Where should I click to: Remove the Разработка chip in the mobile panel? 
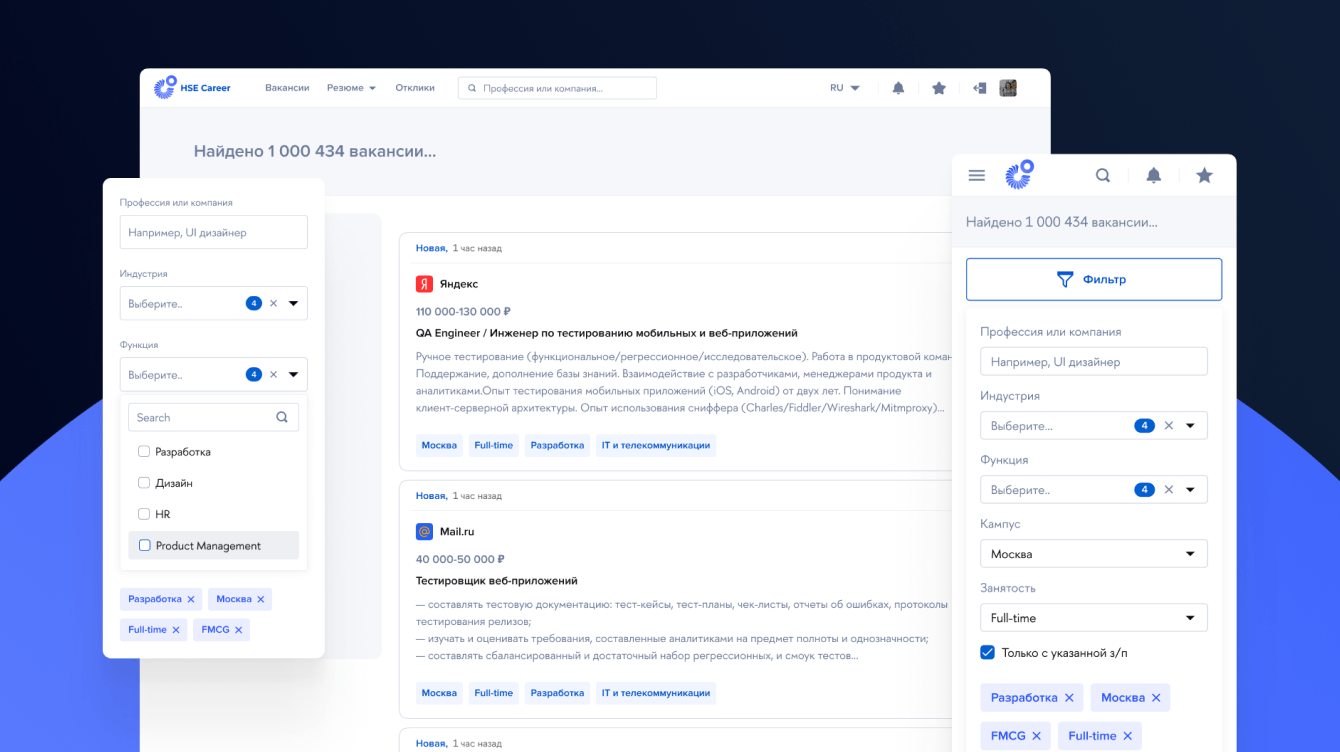pos(1069,698)
